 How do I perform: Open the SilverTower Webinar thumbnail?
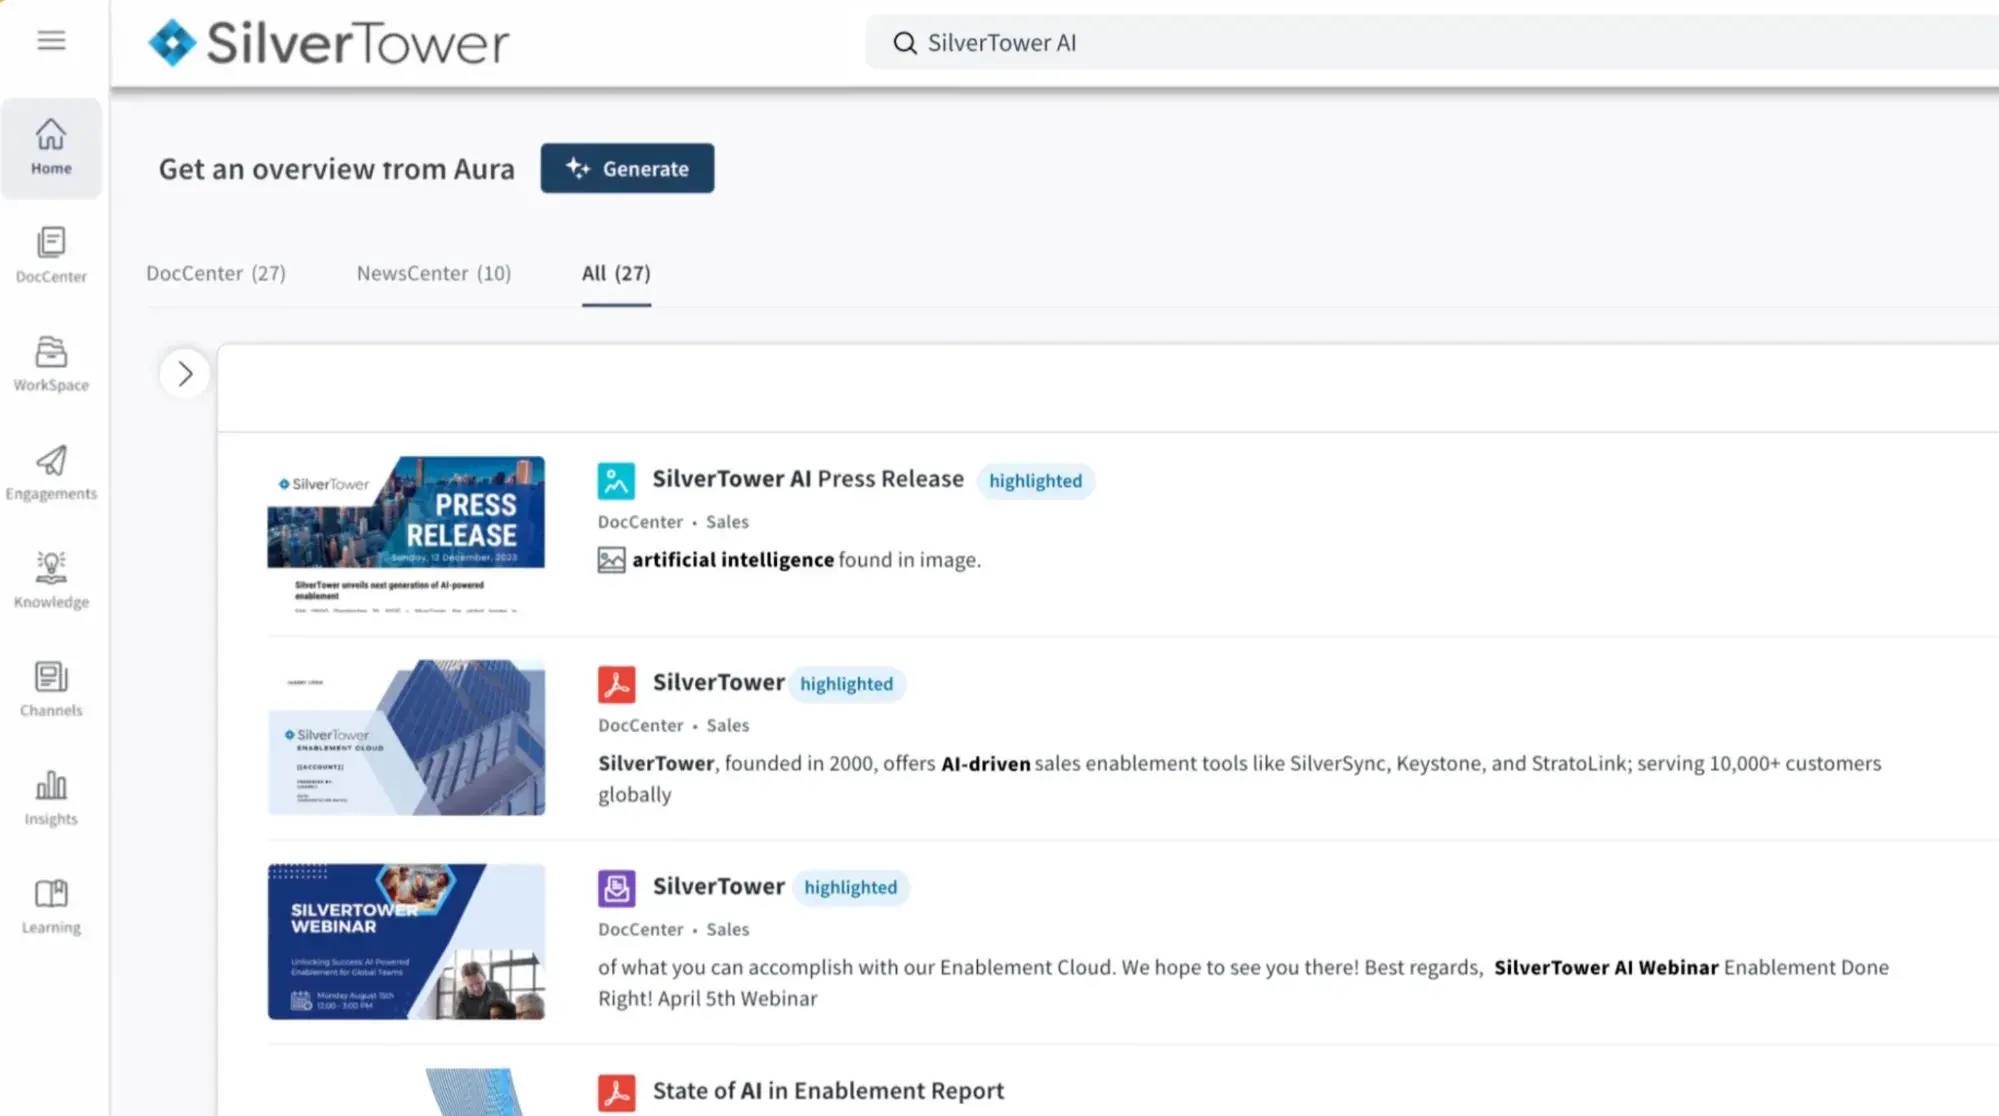[406, 941]
